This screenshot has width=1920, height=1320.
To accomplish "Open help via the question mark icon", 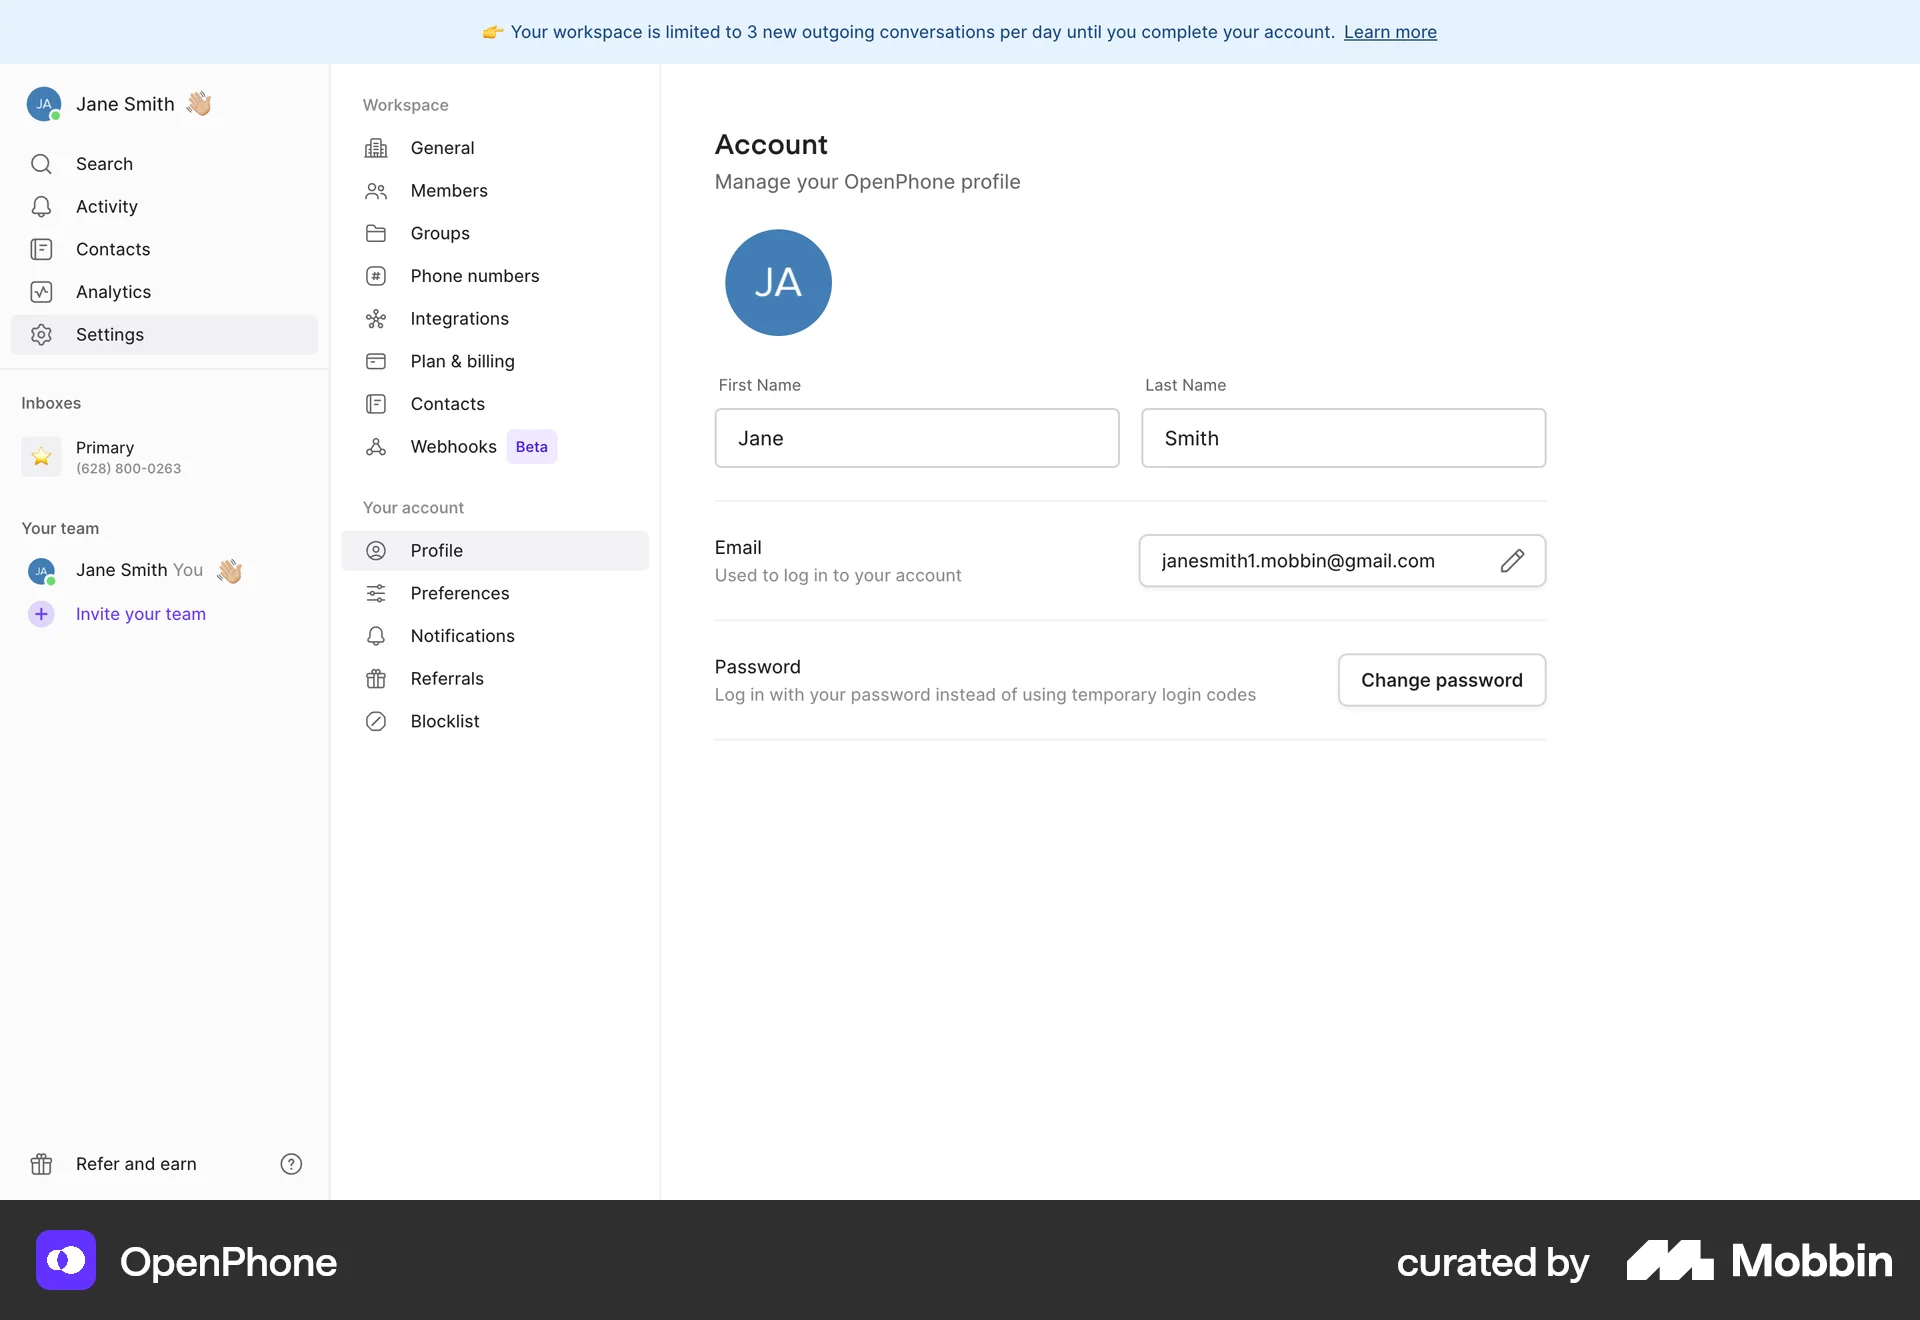I will (x=291, y=1164).
